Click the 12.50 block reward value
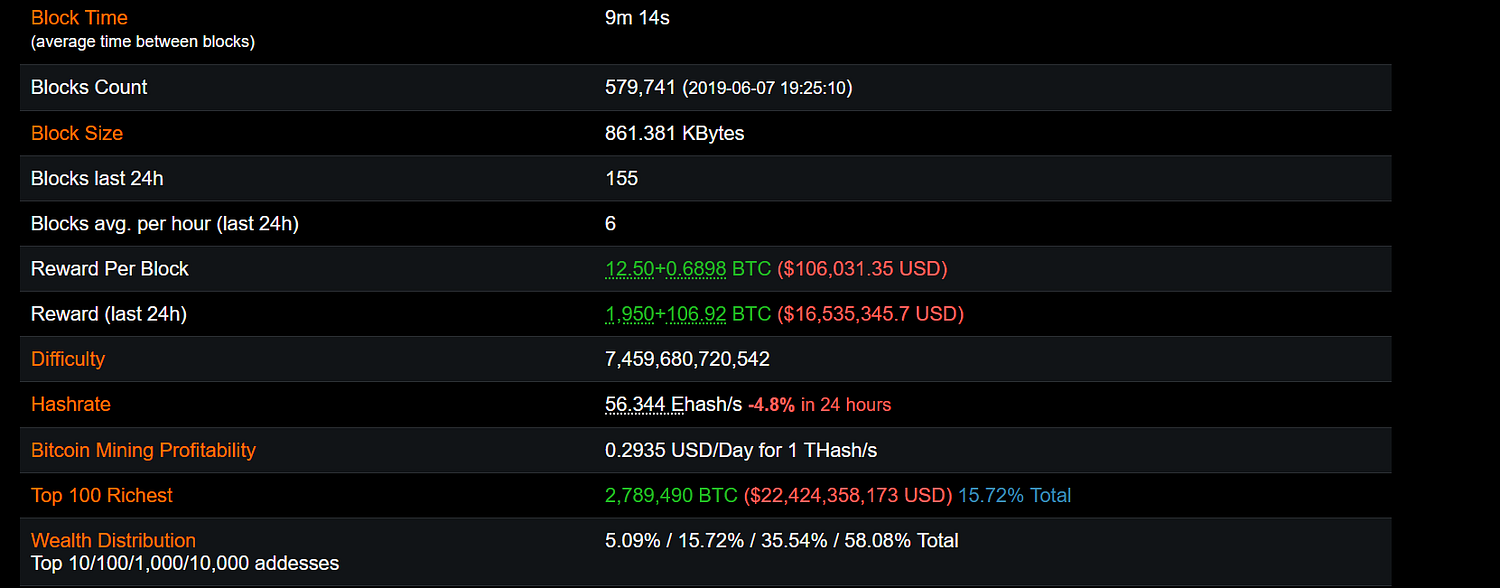The image size is (1500, 588). click(629, 269)
